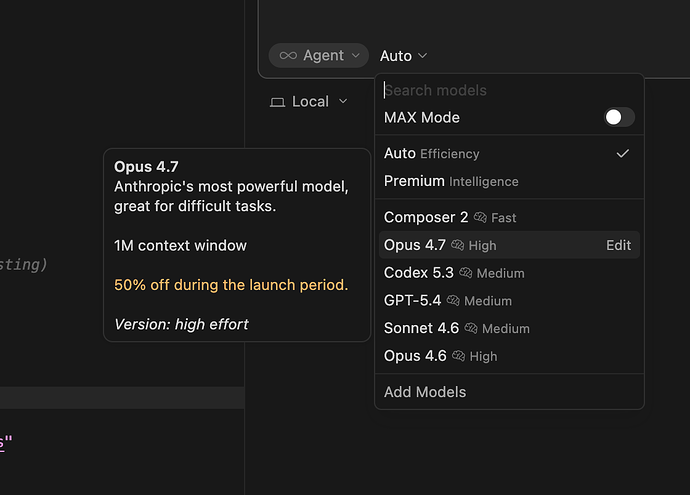Open the Auto model selector dropdown

(x=403, y=56)
